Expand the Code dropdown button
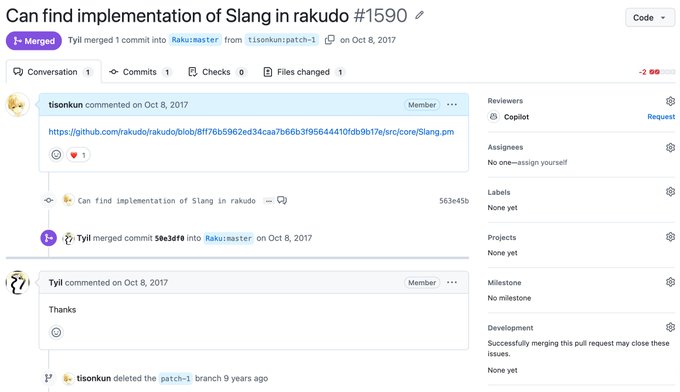 click(649, 18)
